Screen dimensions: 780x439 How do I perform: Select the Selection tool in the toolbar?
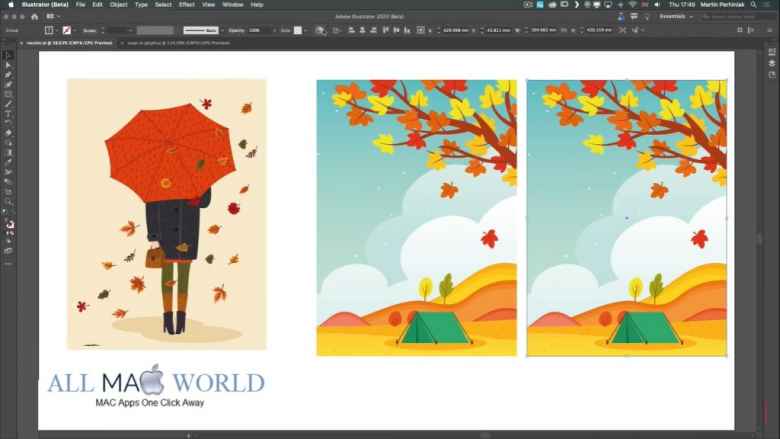tap(8, 55)
